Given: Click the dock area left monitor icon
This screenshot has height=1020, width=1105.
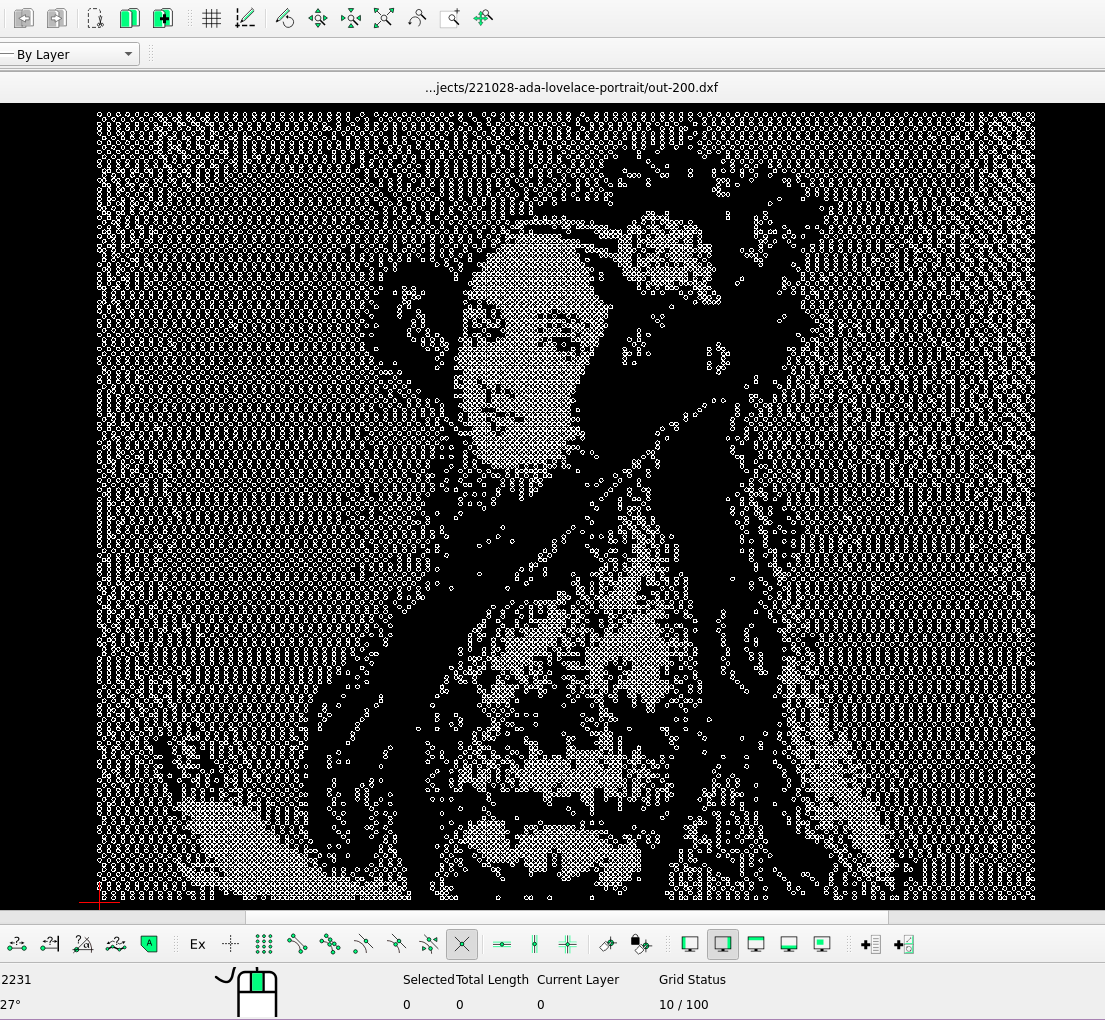Looking at the screenshot, I should click(690, 945).
